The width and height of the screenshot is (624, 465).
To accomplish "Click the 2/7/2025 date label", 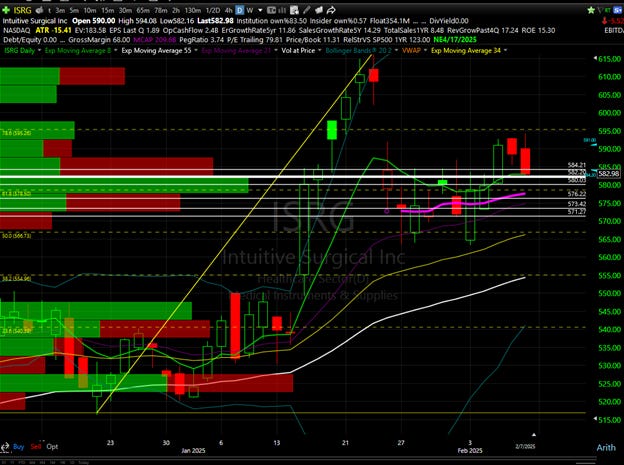I will pyautogui.click(x=525, y=446).
